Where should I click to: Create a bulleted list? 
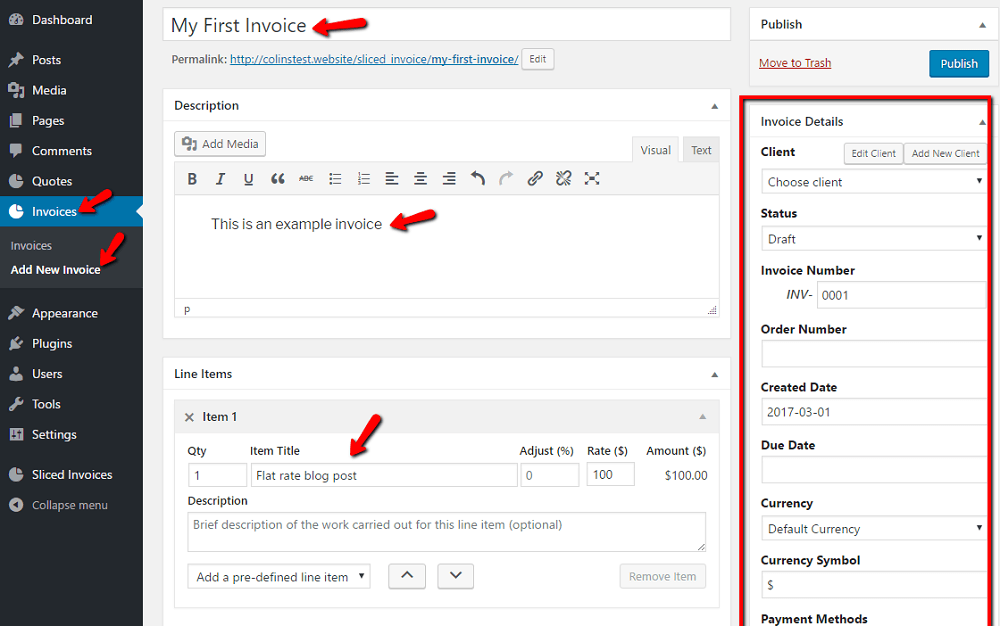[x=335, y=178]
